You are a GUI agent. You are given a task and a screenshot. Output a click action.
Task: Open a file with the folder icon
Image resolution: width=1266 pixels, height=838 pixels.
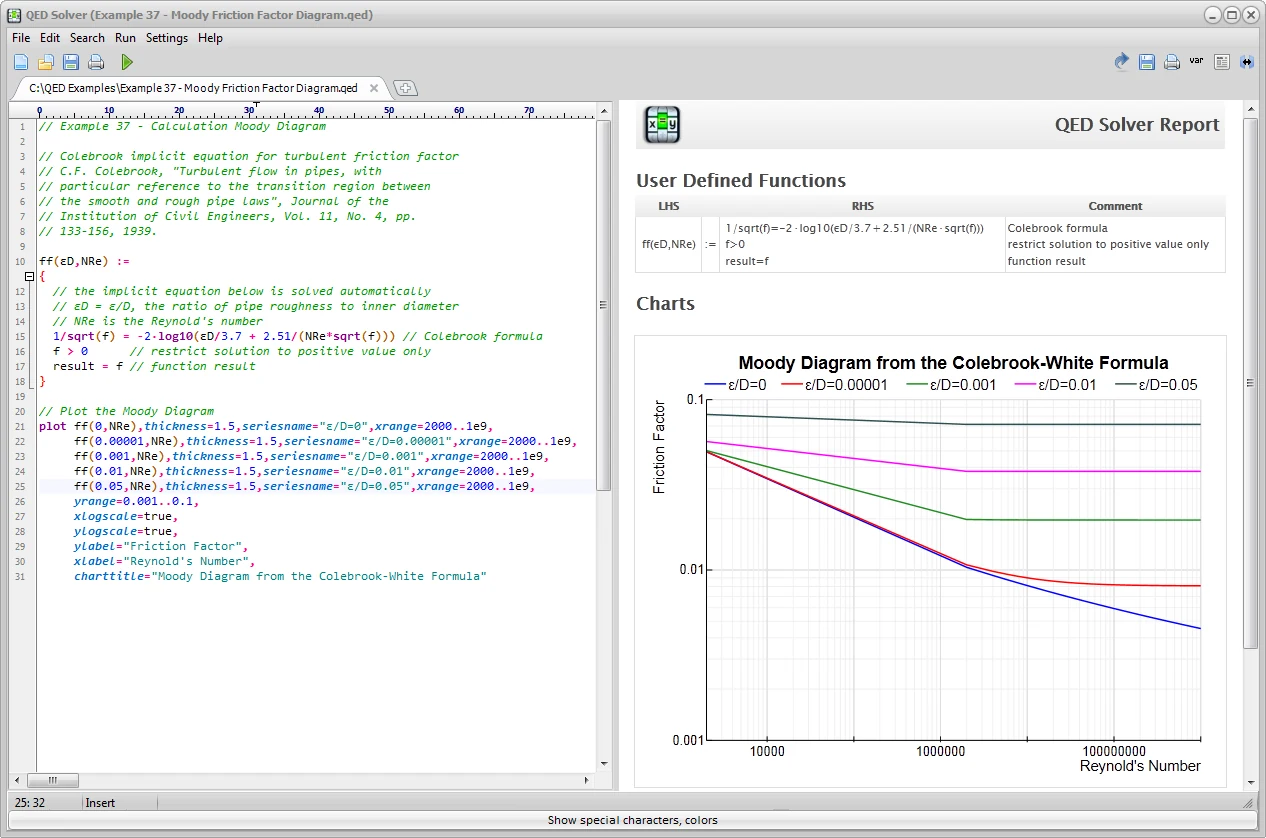point(46,62)
